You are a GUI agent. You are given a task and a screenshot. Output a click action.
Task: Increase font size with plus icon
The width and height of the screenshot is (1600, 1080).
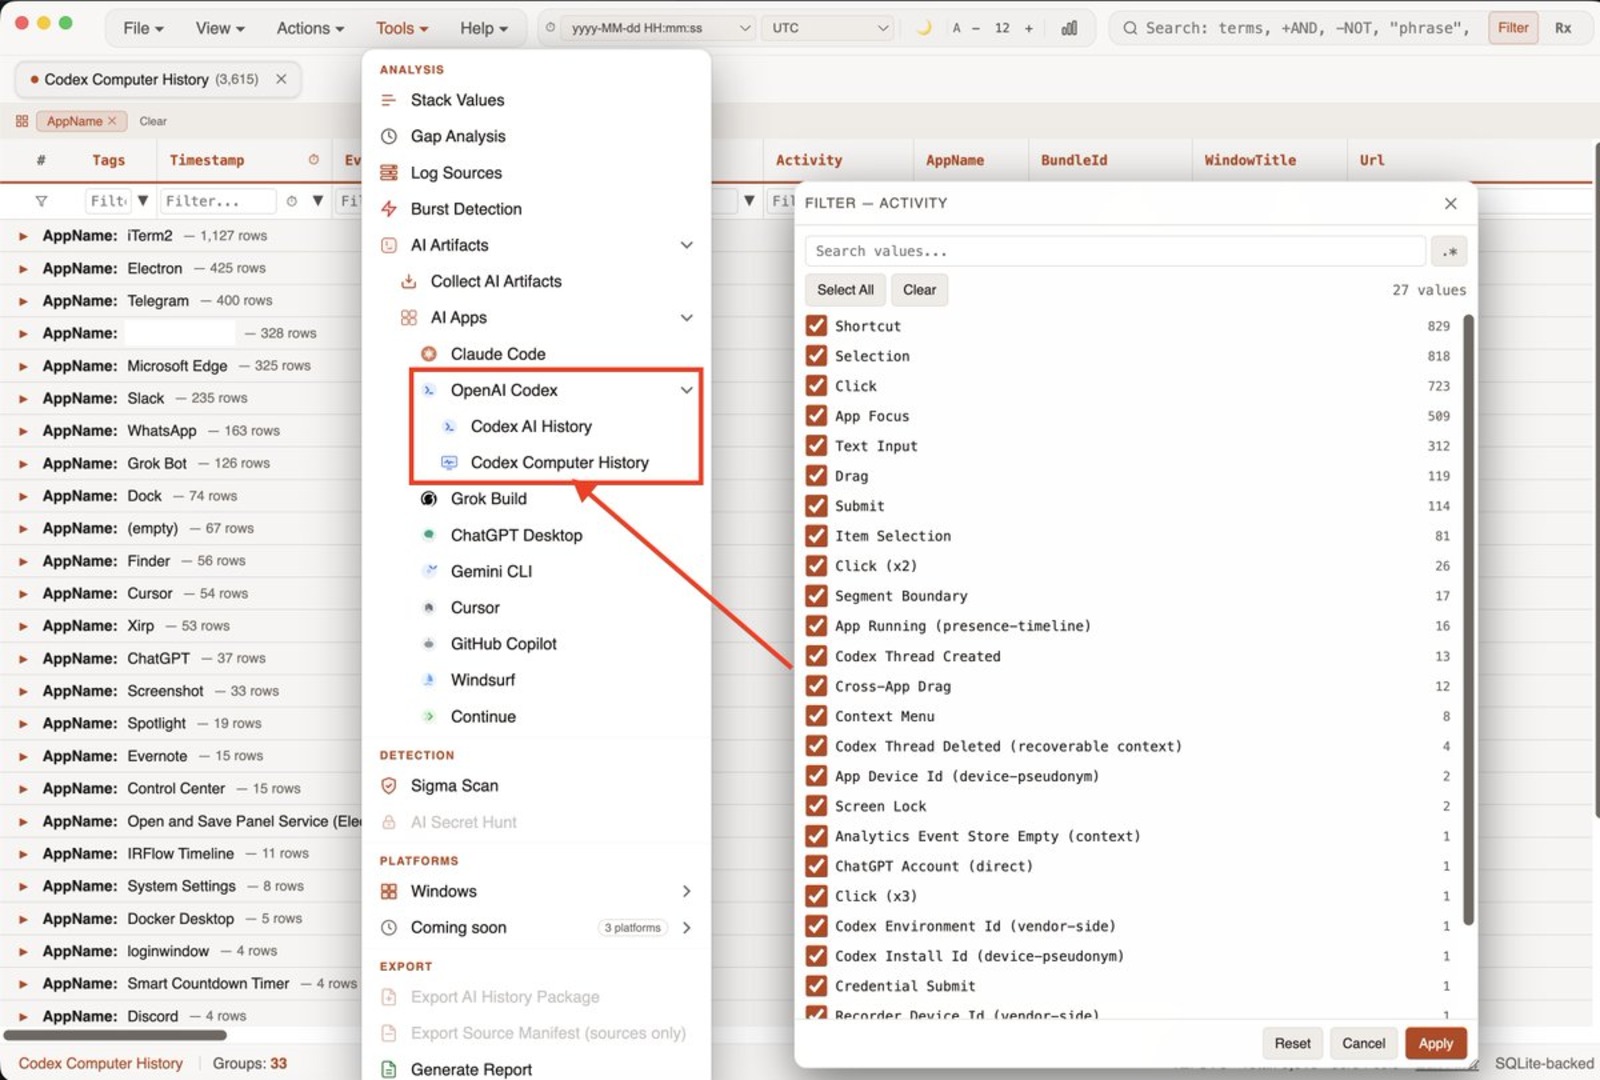click(x=1028, y=28)
